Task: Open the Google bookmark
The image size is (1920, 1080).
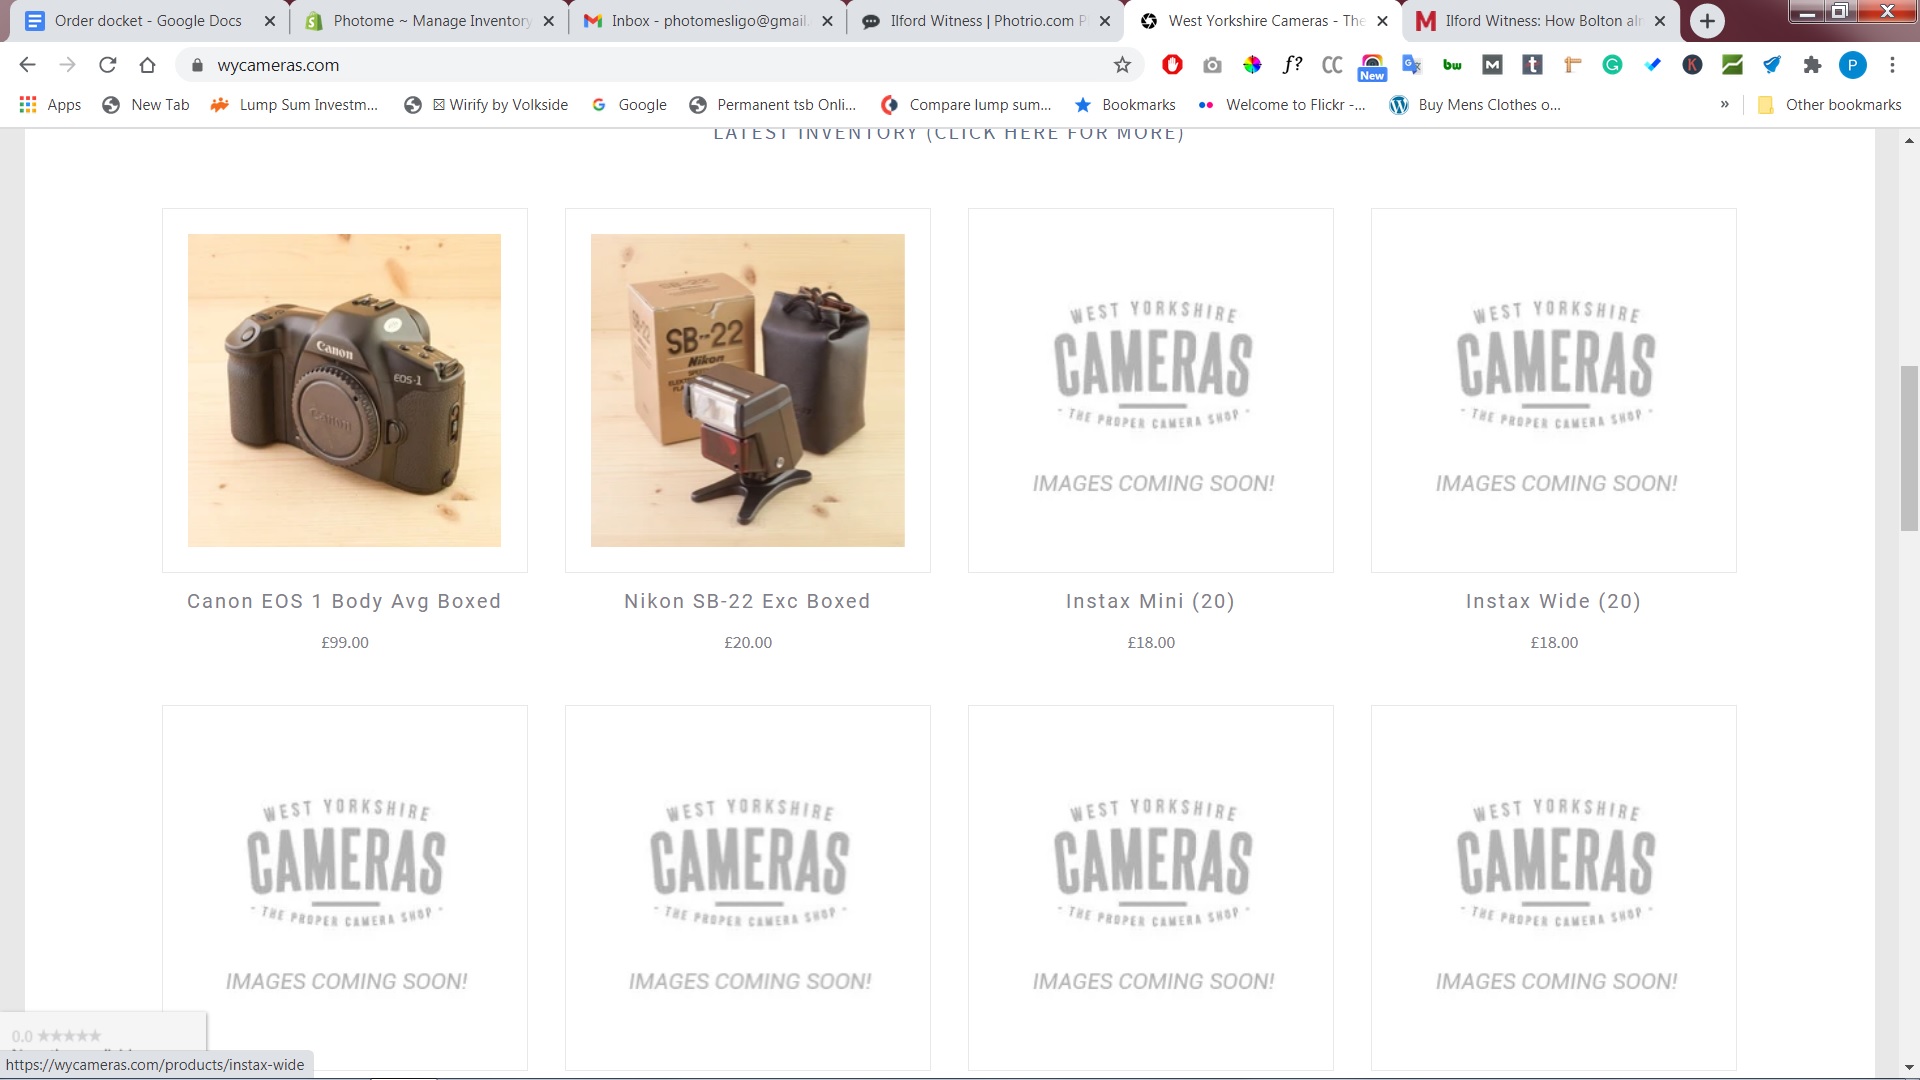Action: [629, 105]
